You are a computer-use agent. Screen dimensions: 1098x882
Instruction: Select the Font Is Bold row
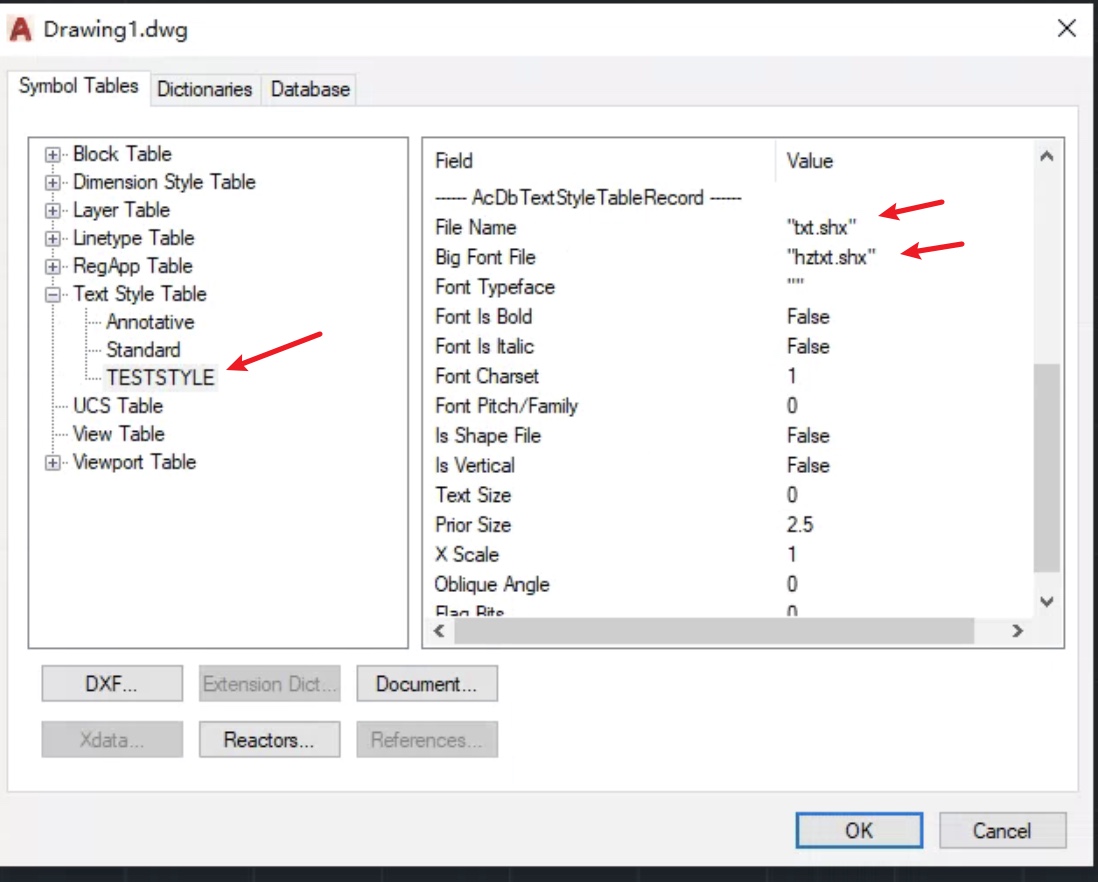[x=728, y=317]
